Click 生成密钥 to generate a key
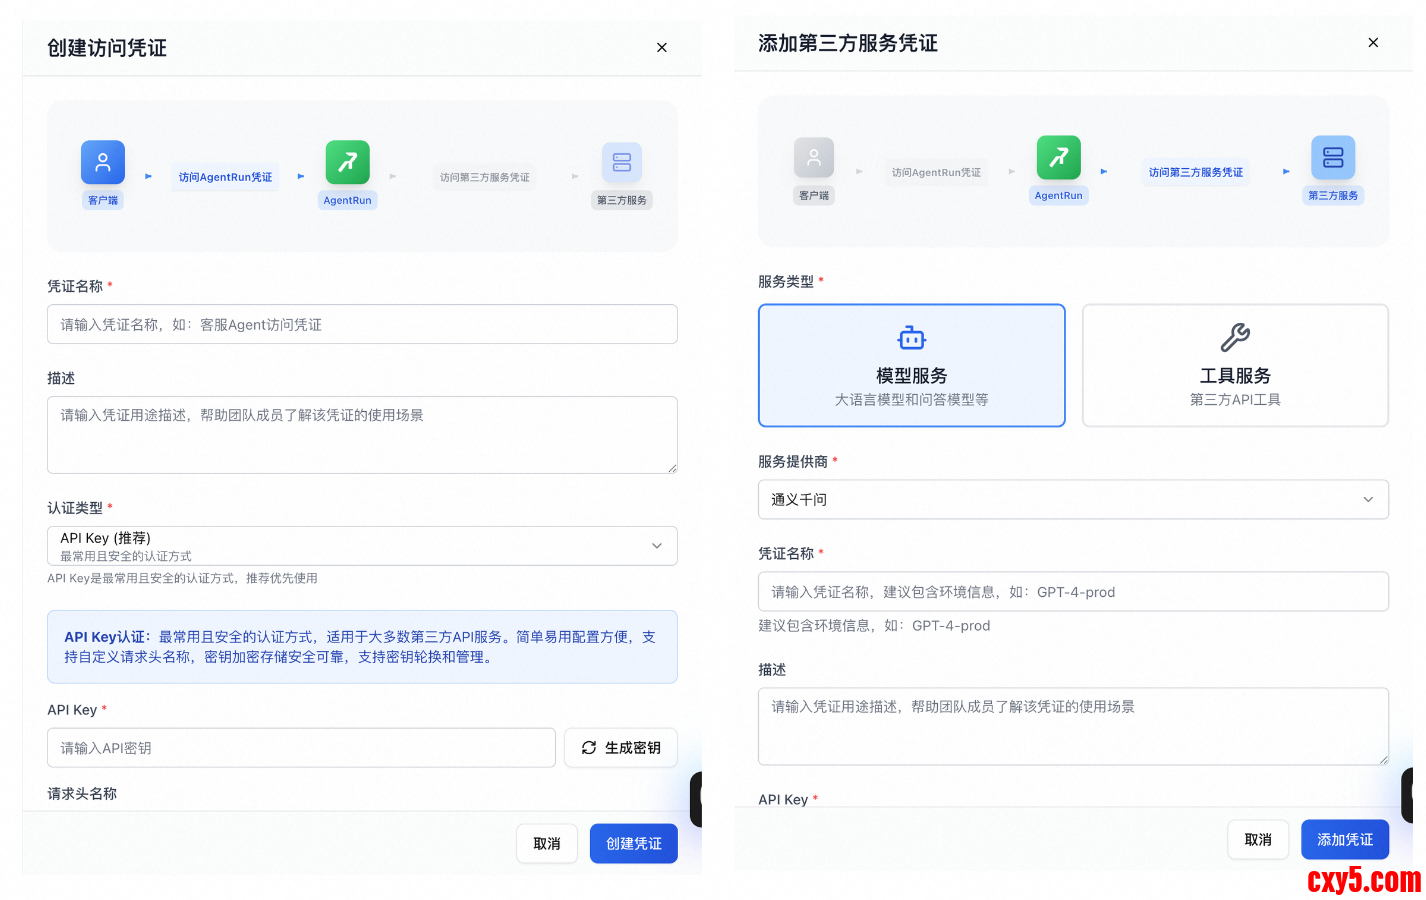The height and width of the screenshot is (900, 1426). click(x=621, y=748)
